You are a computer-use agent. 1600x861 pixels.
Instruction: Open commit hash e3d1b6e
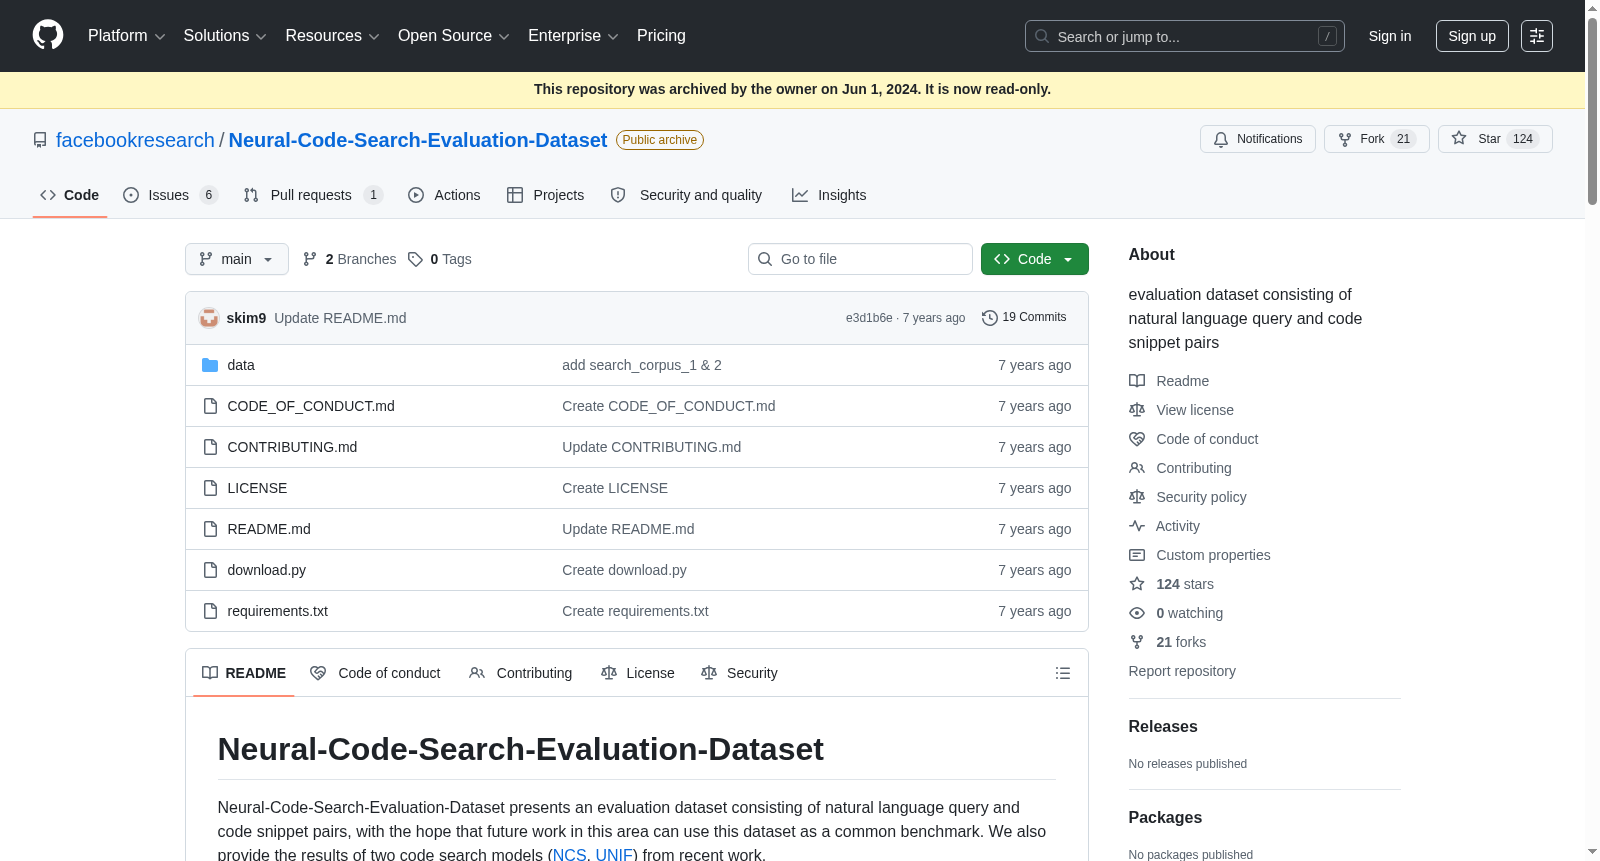869,318
